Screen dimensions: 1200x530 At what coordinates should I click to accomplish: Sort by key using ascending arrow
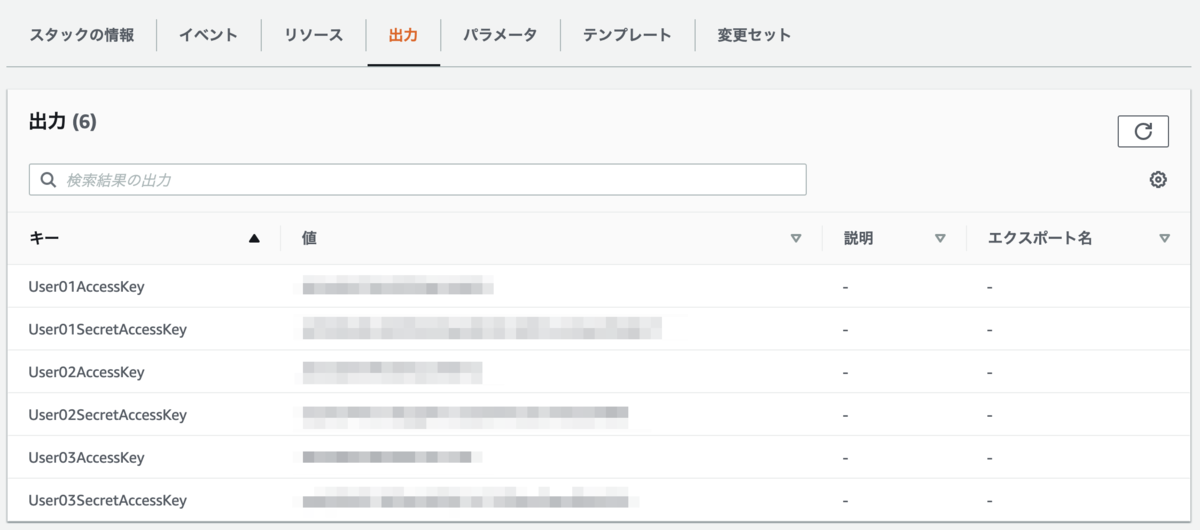(x=254, y=238)
